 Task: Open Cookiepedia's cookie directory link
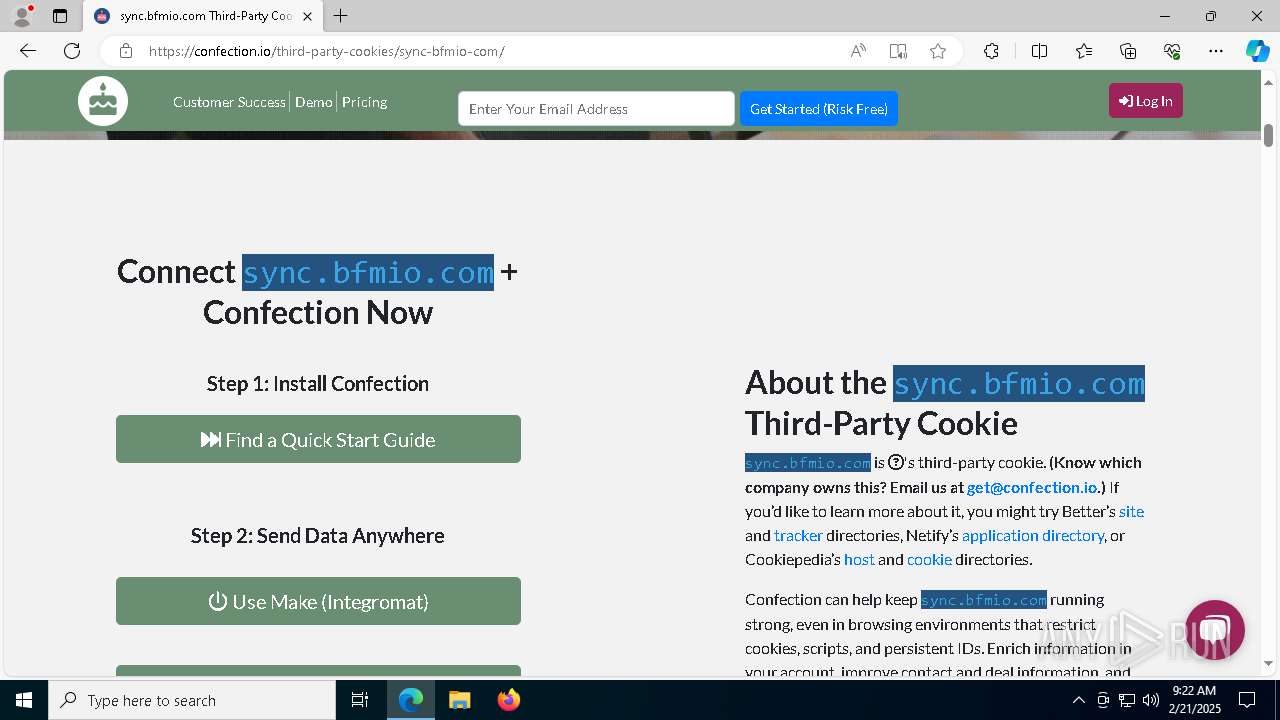coord(929,559)
